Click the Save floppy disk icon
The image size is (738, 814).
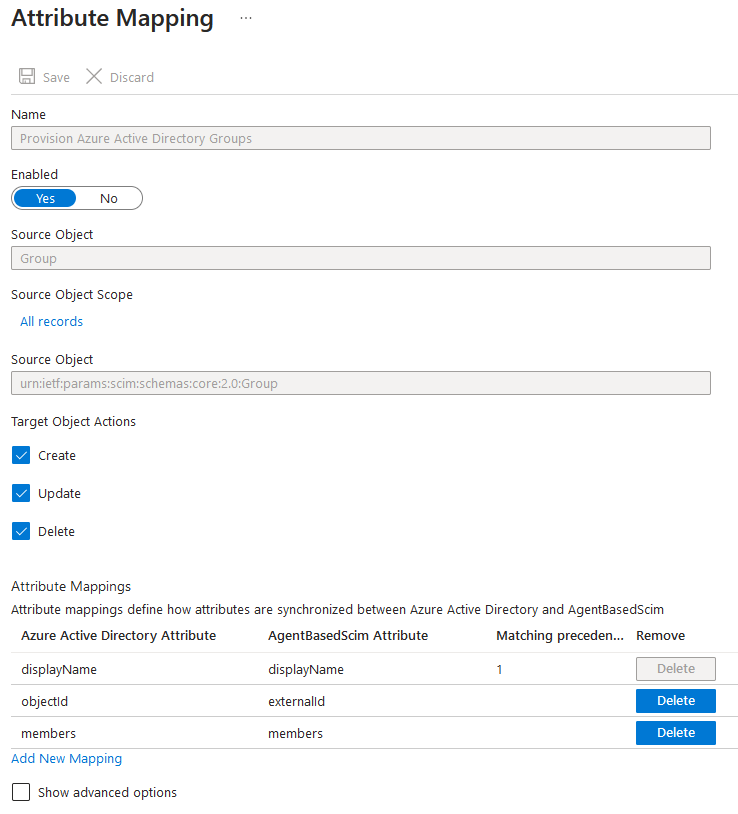(27, 76)
